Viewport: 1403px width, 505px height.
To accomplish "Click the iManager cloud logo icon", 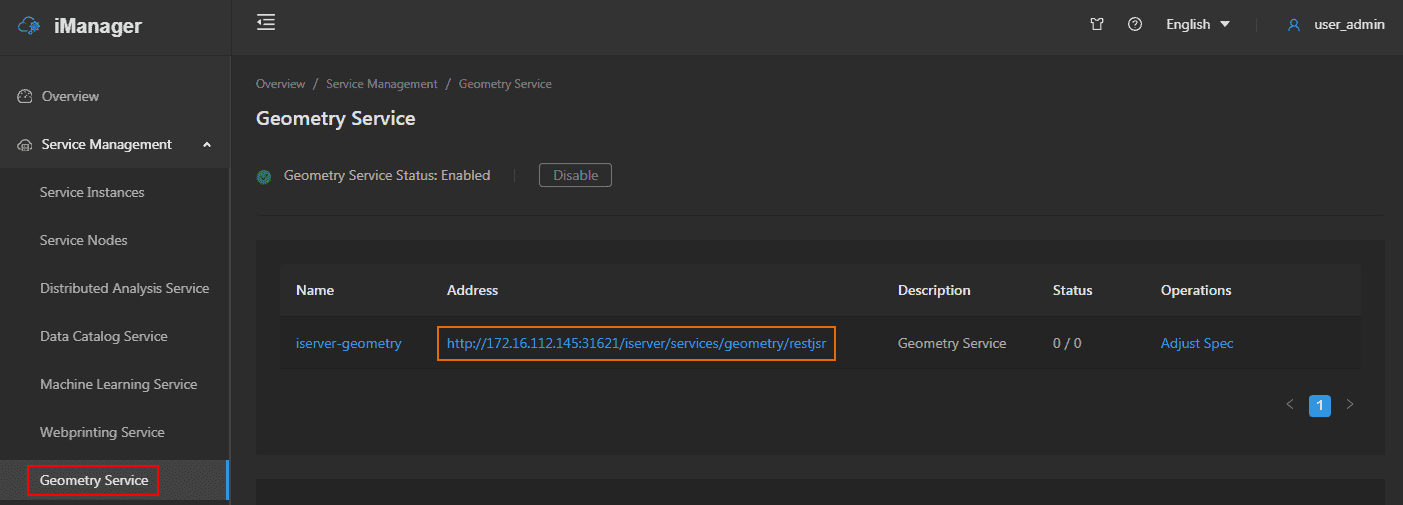I will pyautogui.click(x=29, y=26).
